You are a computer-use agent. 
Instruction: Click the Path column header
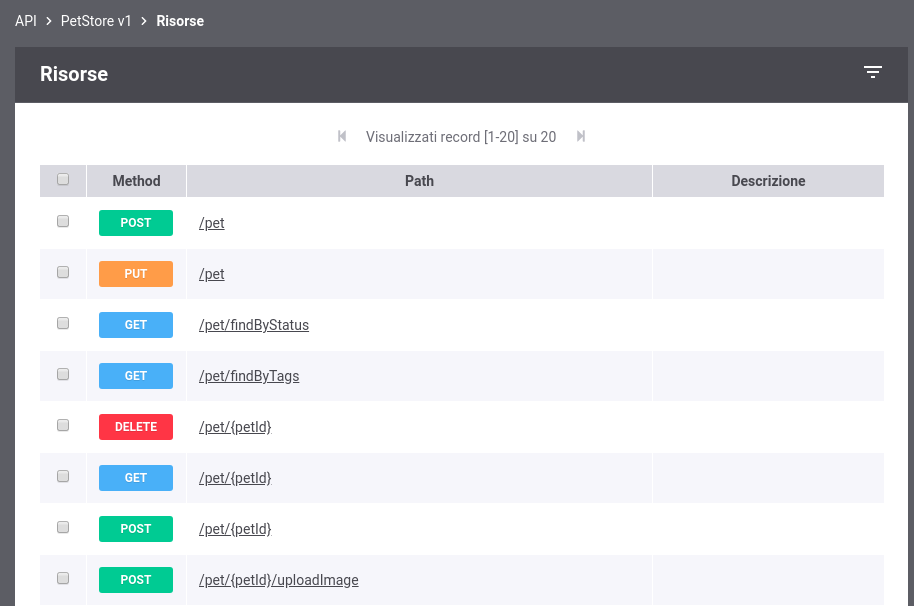pyautogui.click(x=419, y=181)
